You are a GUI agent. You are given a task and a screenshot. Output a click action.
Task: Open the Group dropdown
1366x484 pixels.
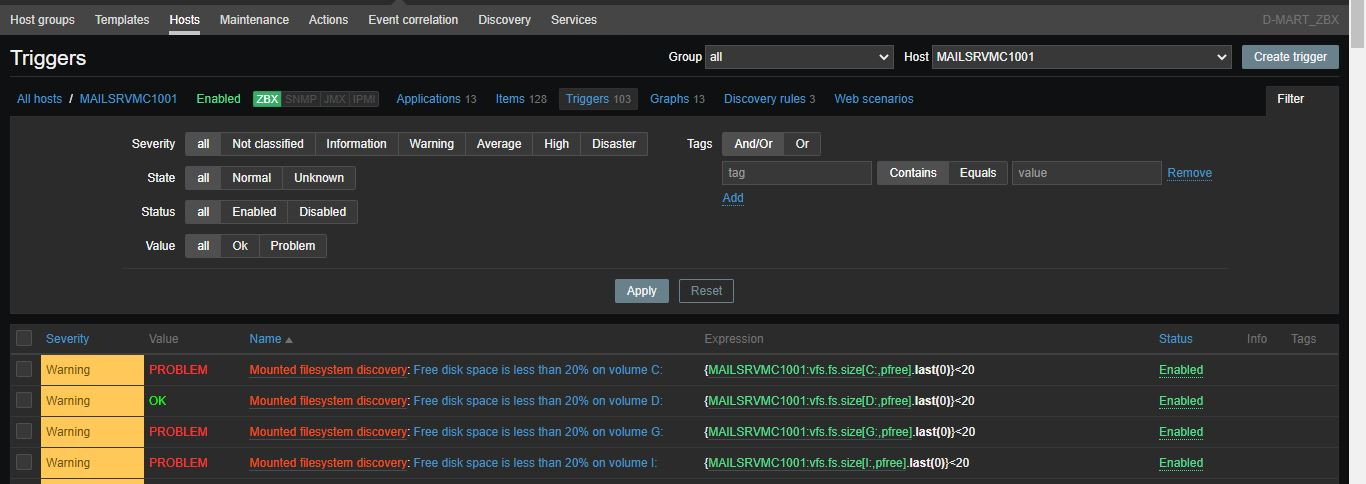tap(798, 57)
